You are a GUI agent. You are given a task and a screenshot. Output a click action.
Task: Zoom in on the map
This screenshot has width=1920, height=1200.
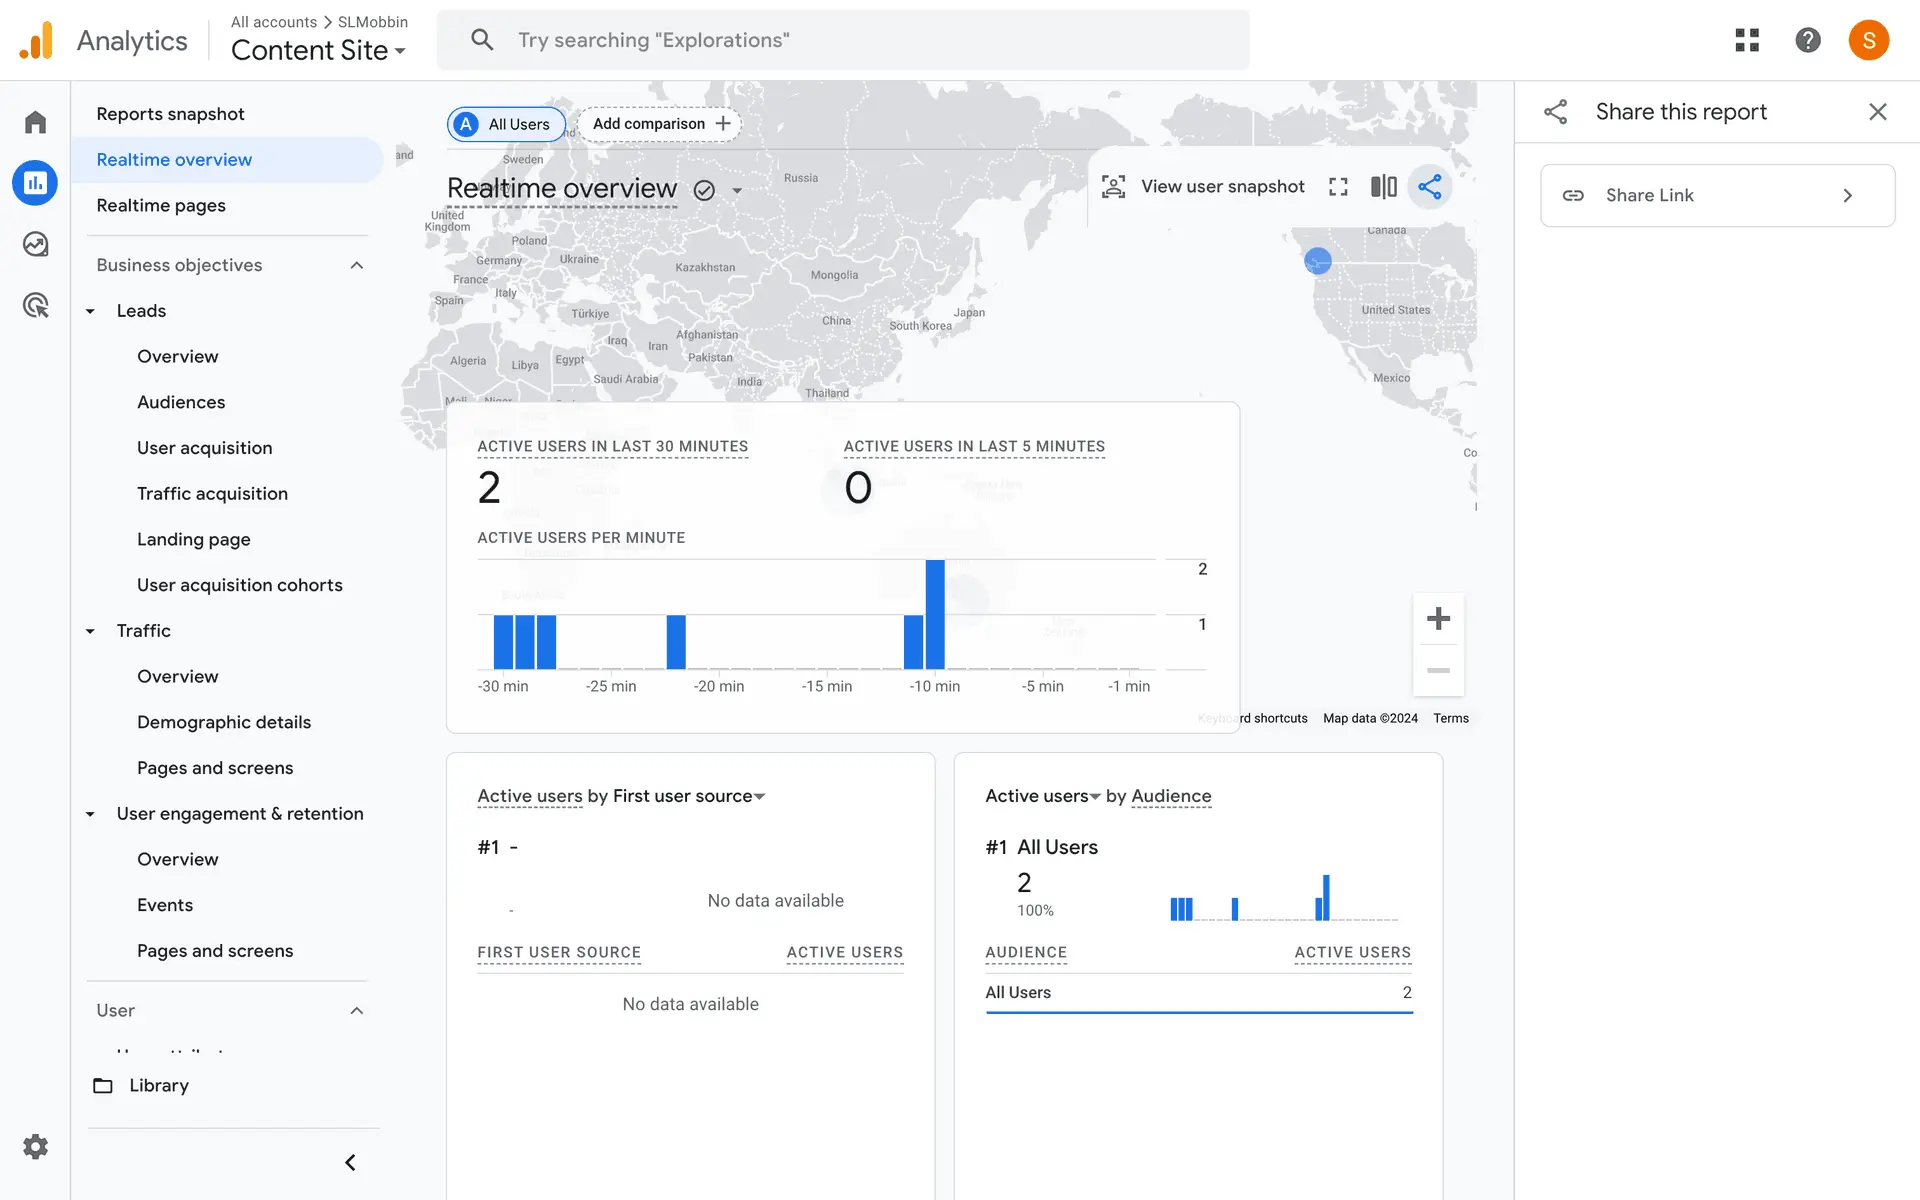[x=1438, y=619]
